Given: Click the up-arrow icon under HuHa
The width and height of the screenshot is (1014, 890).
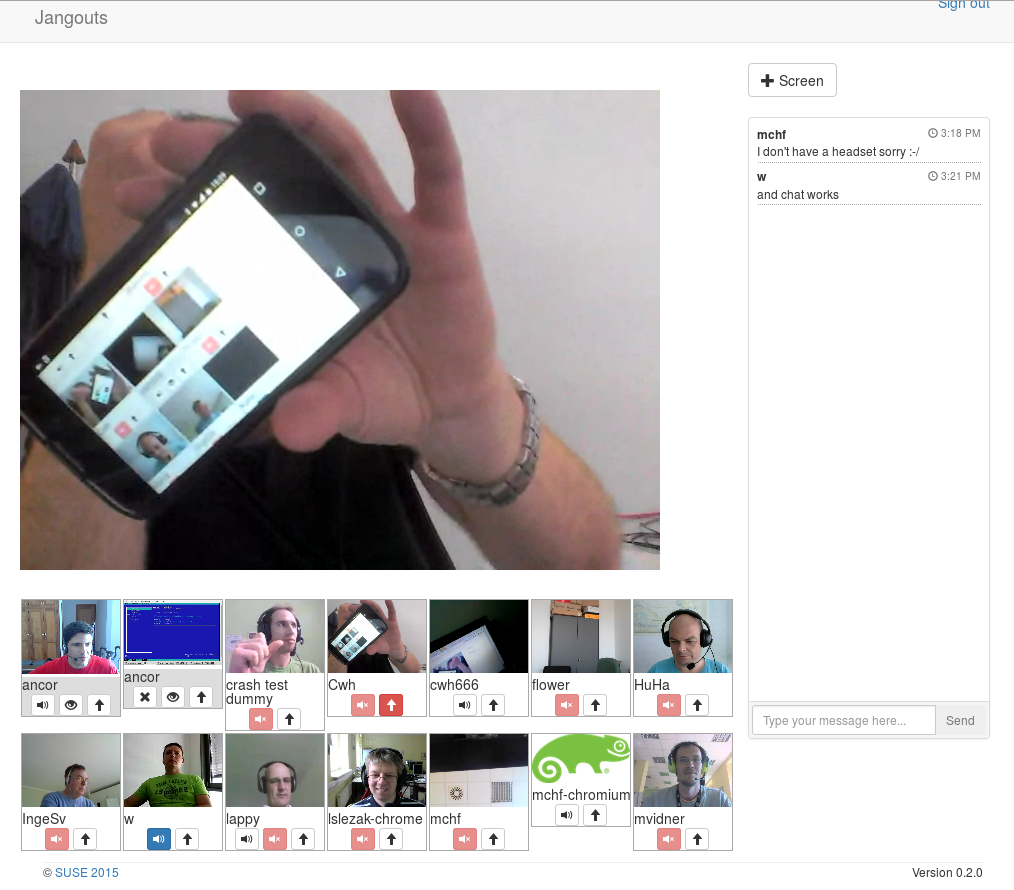Looking at the screenshot, I should pyautogui.click(x=697, y=705).
